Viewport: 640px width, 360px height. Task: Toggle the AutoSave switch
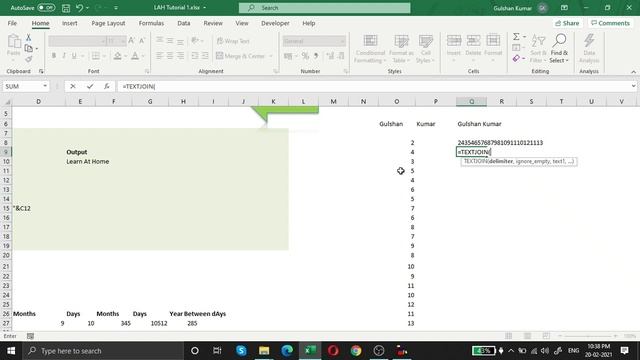point(46,8)
